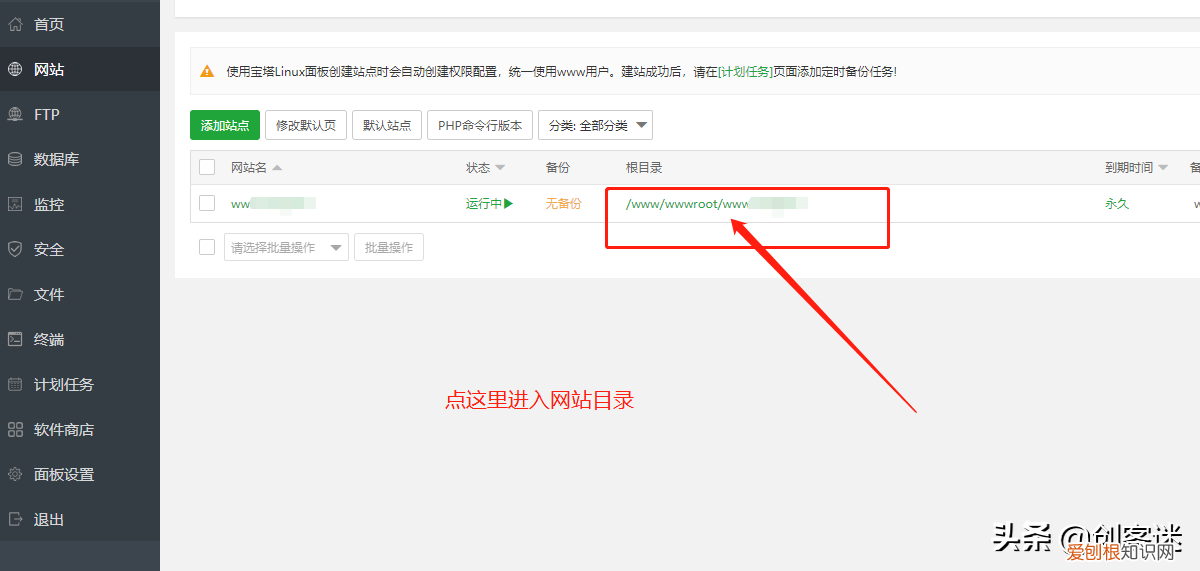Tick the checkbox of the ww site row
Screen dimensions: 1200x571
[207, 203]
